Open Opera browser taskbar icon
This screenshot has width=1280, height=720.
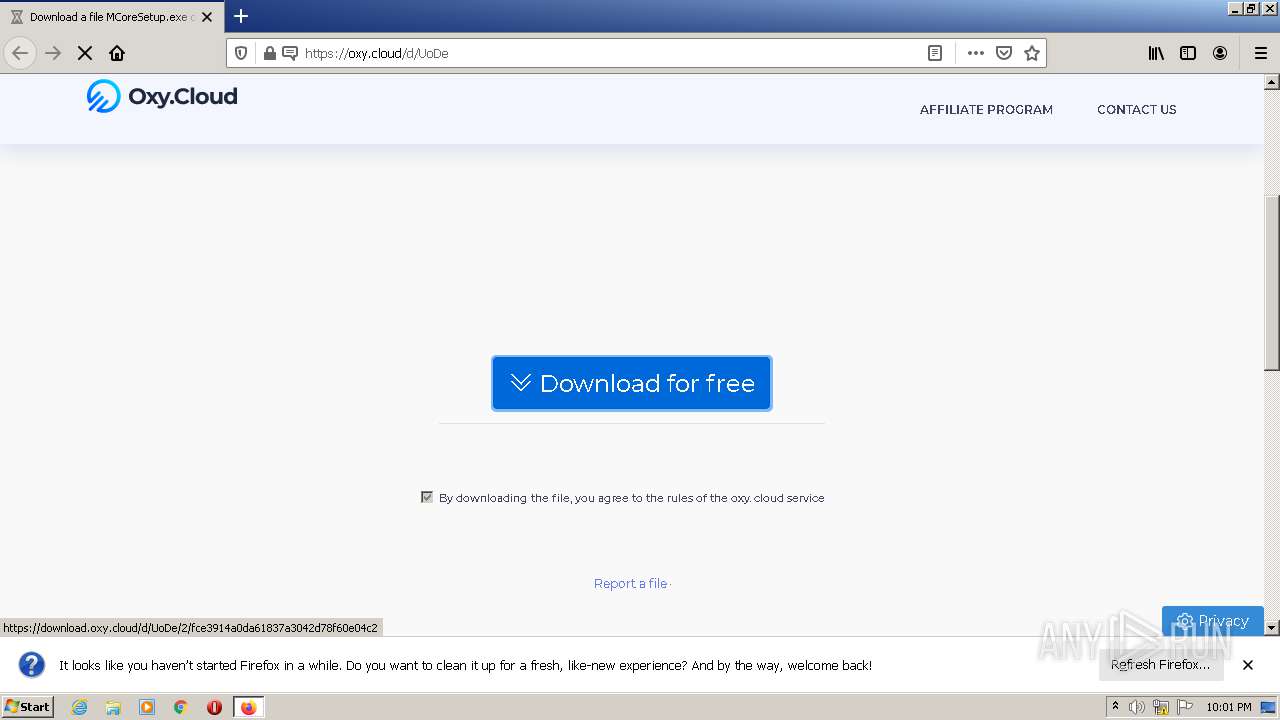pyautogui.click(x=214, y=707)
